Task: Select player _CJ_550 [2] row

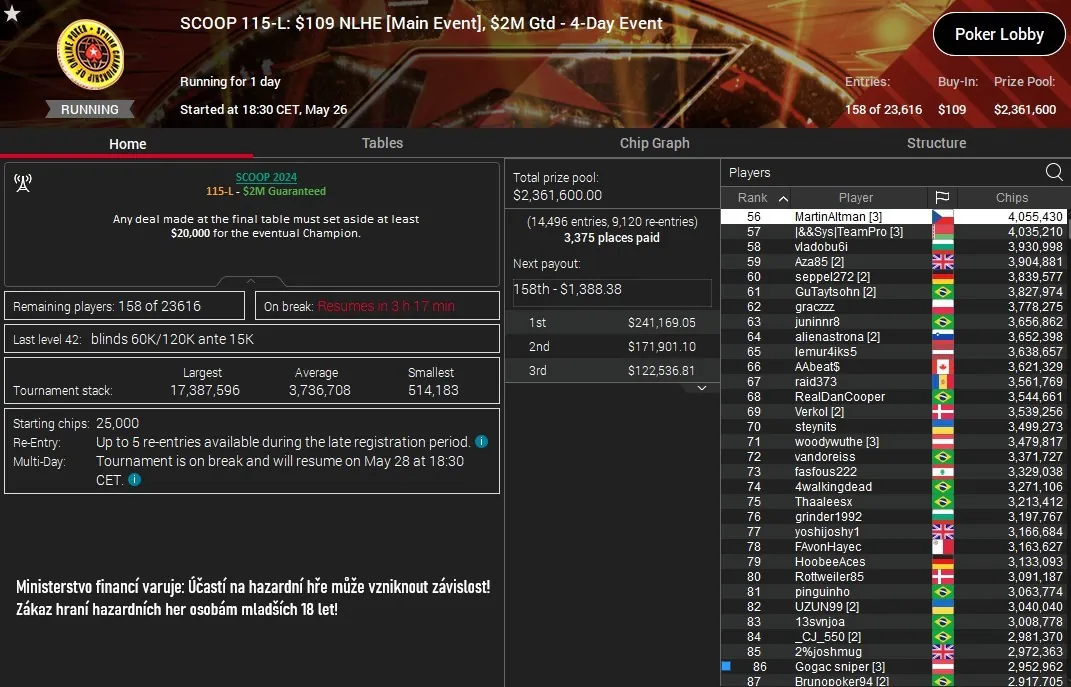Action: (x=893, y=637)
